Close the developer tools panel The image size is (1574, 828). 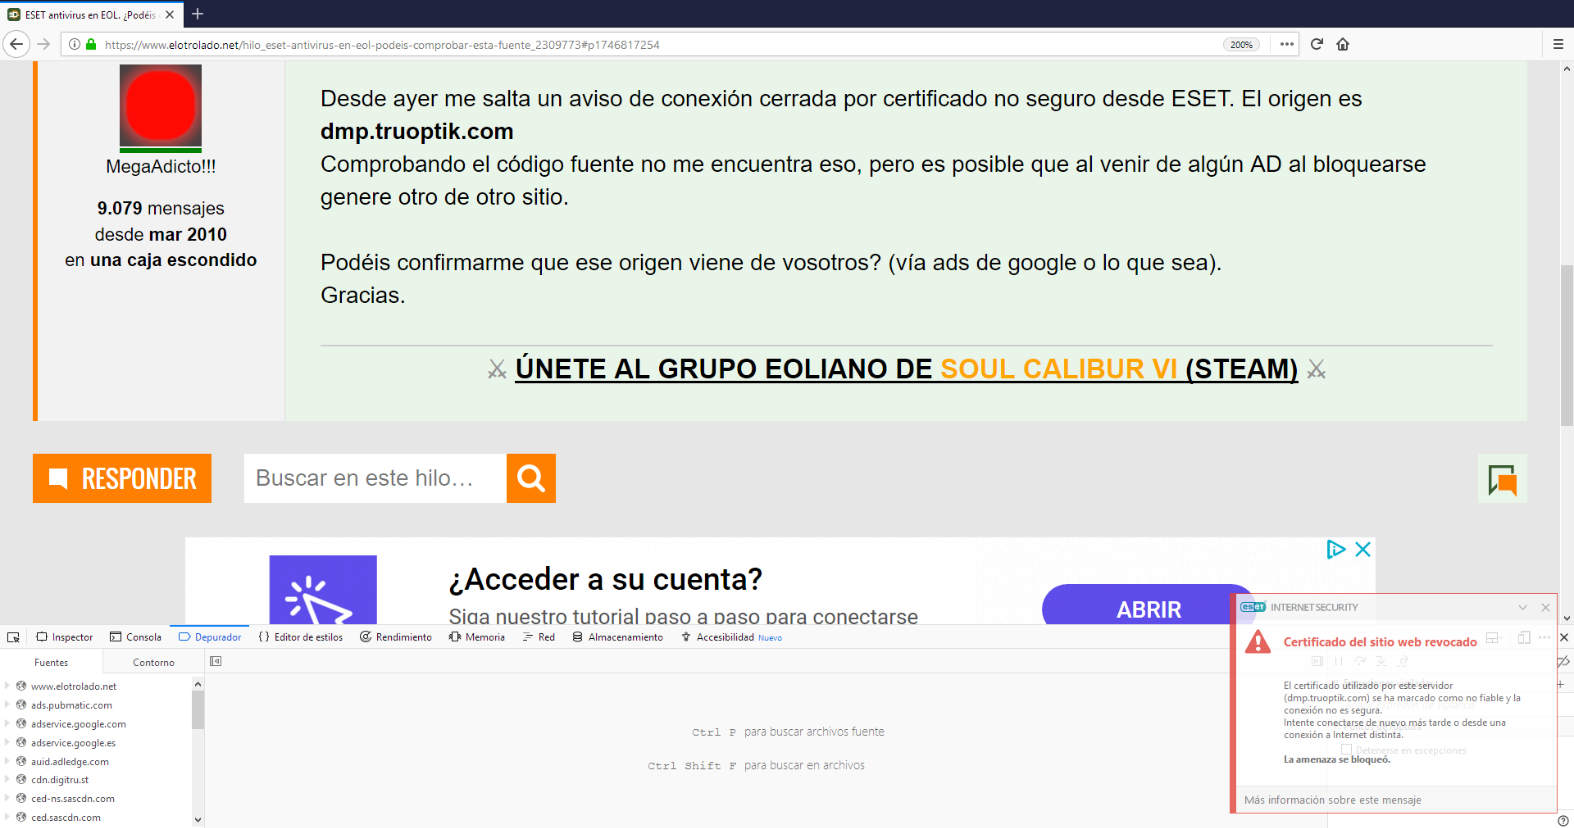[x=1565, y=637]
